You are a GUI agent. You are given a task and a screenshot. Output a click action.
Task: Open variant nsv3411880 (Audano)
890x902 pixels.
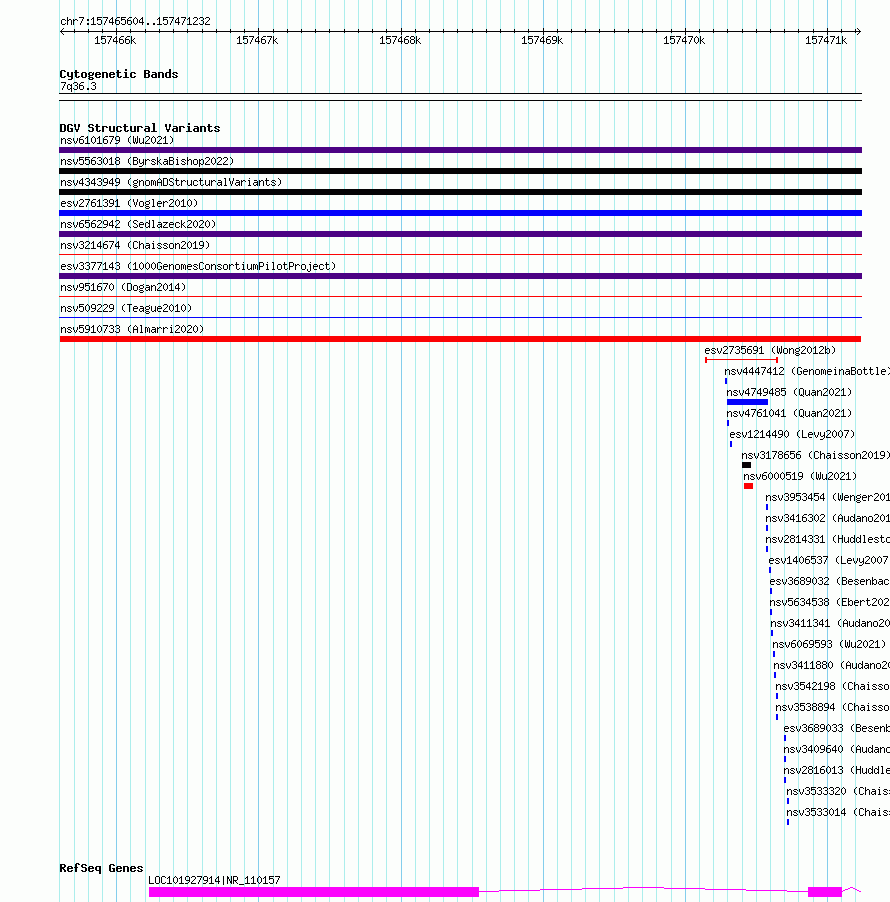[831, 666]
